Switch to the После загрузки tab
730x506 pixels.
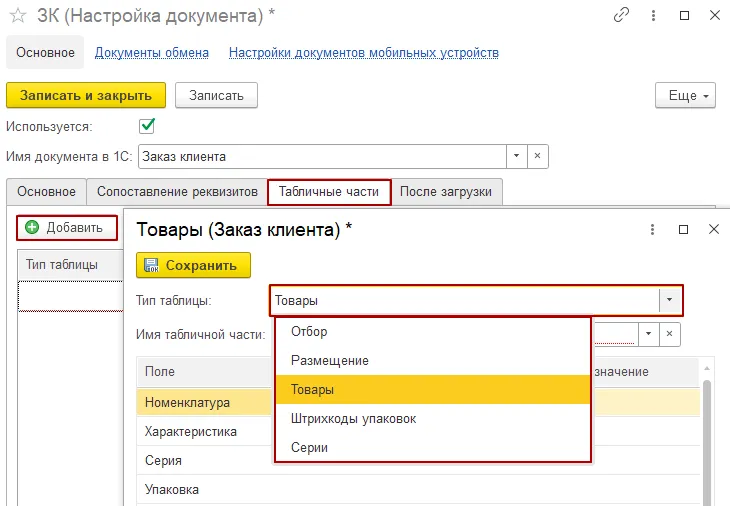coord(446,191)
